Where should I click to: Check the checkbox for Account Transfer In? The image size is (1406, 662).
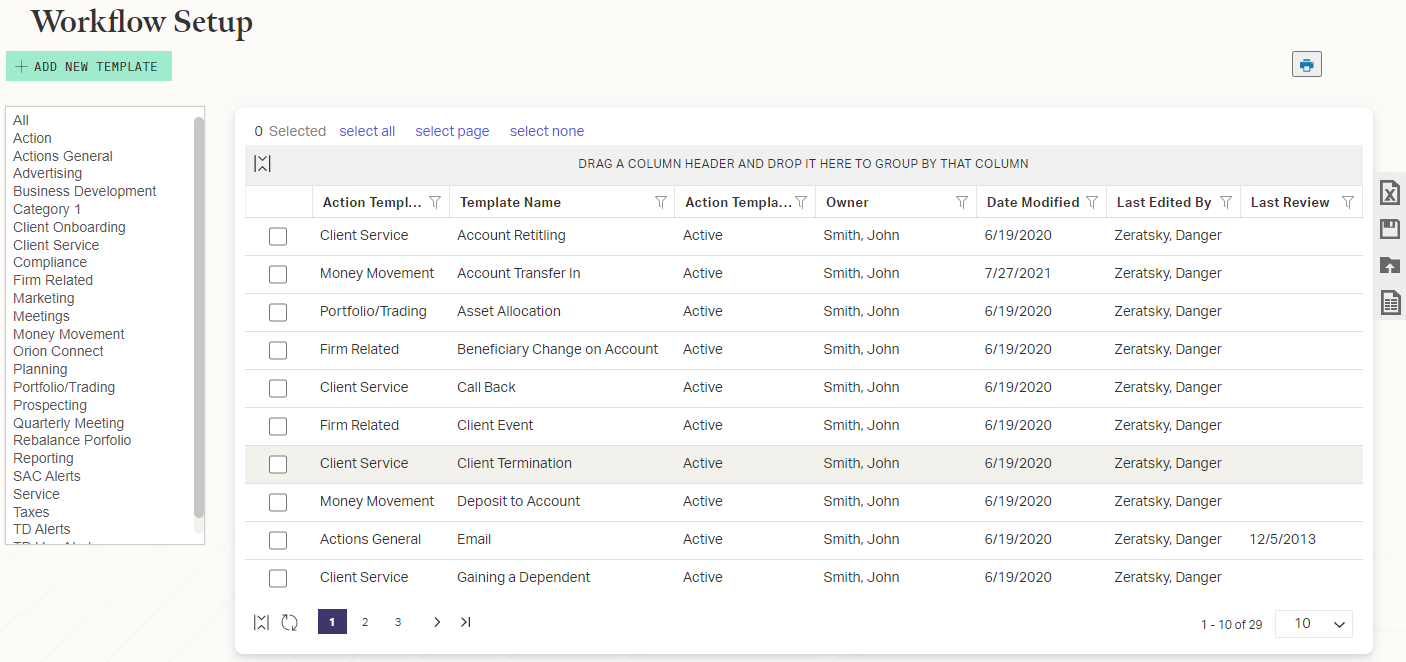[277, 274]
